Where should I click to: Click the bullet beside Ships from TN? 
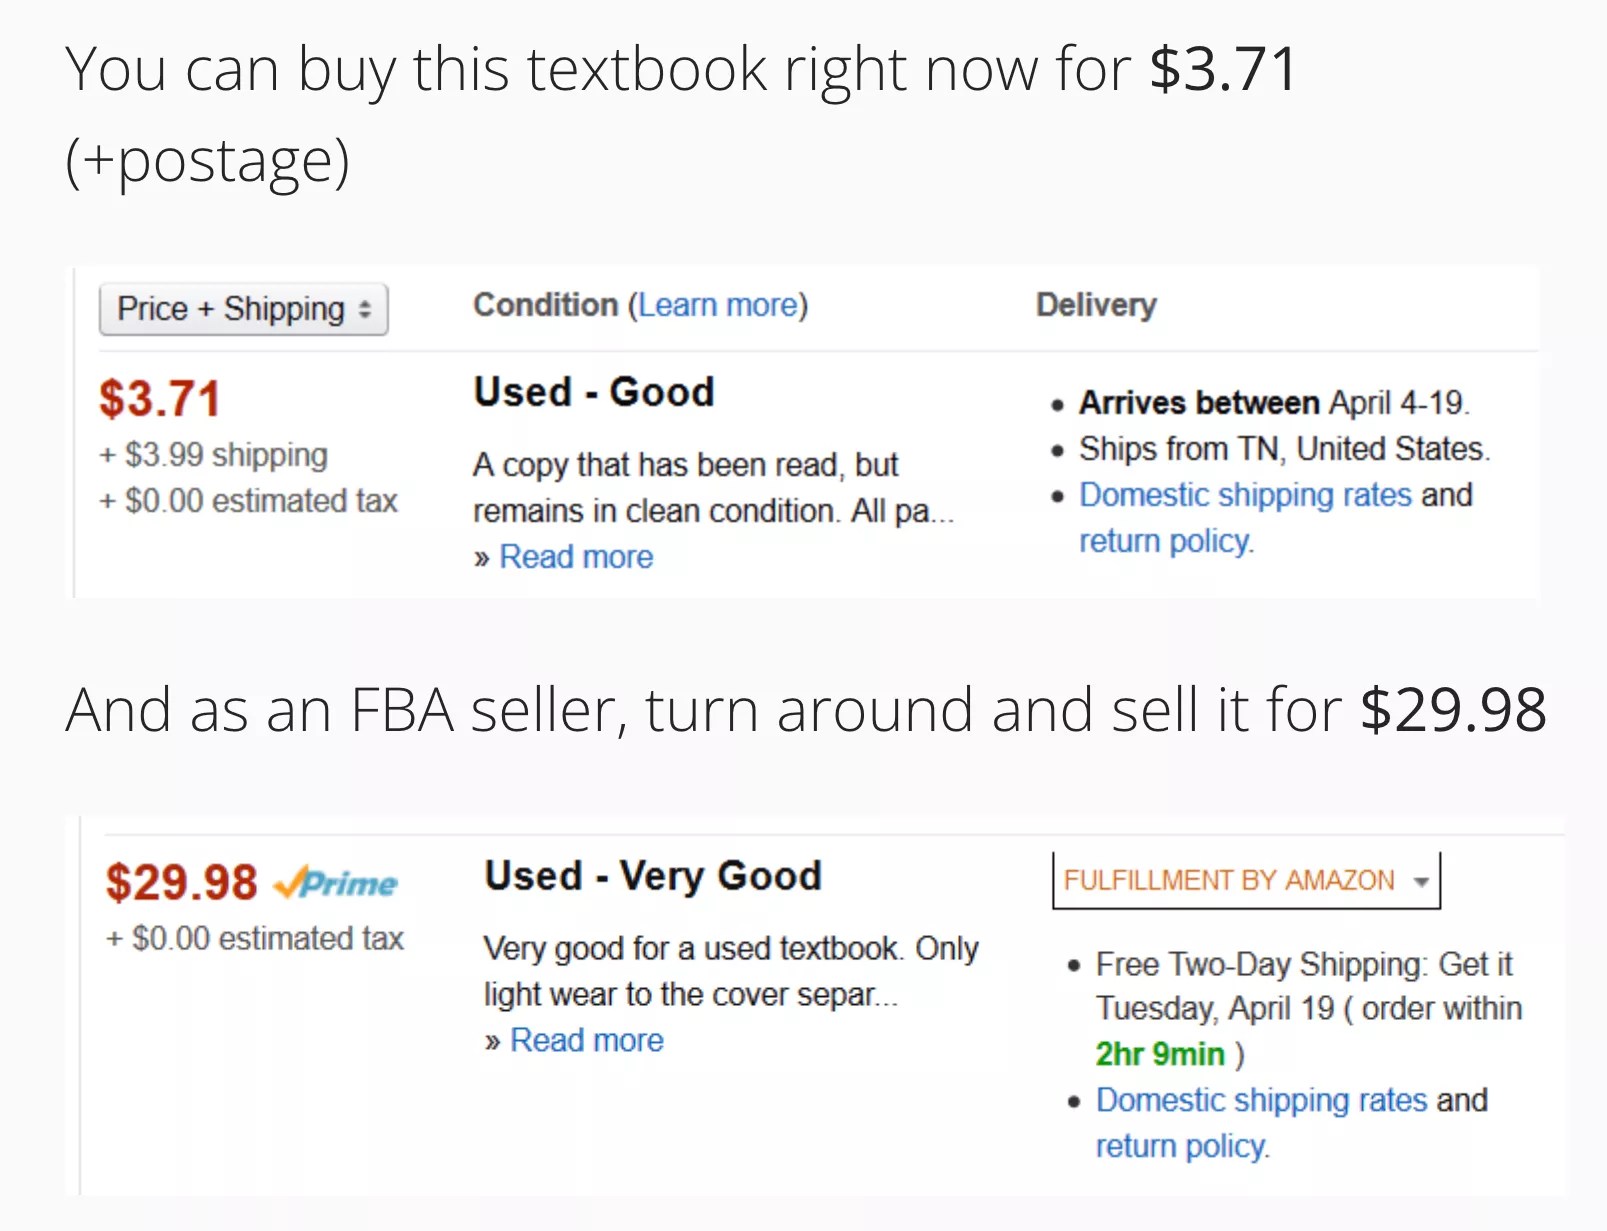point(1059,450)
